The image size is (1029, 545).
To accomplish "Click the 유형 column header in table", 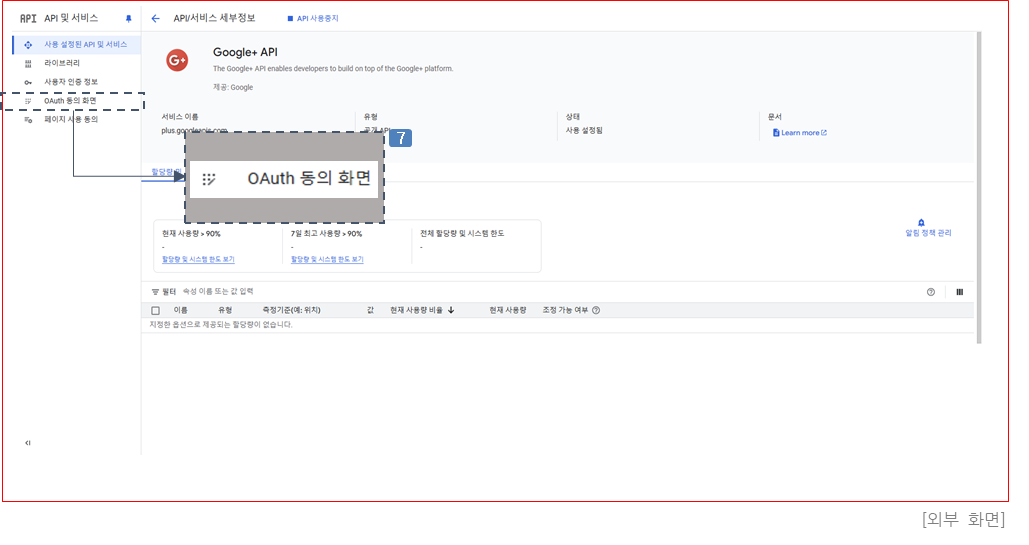I will pyautogui.click(x=225, y=310).
